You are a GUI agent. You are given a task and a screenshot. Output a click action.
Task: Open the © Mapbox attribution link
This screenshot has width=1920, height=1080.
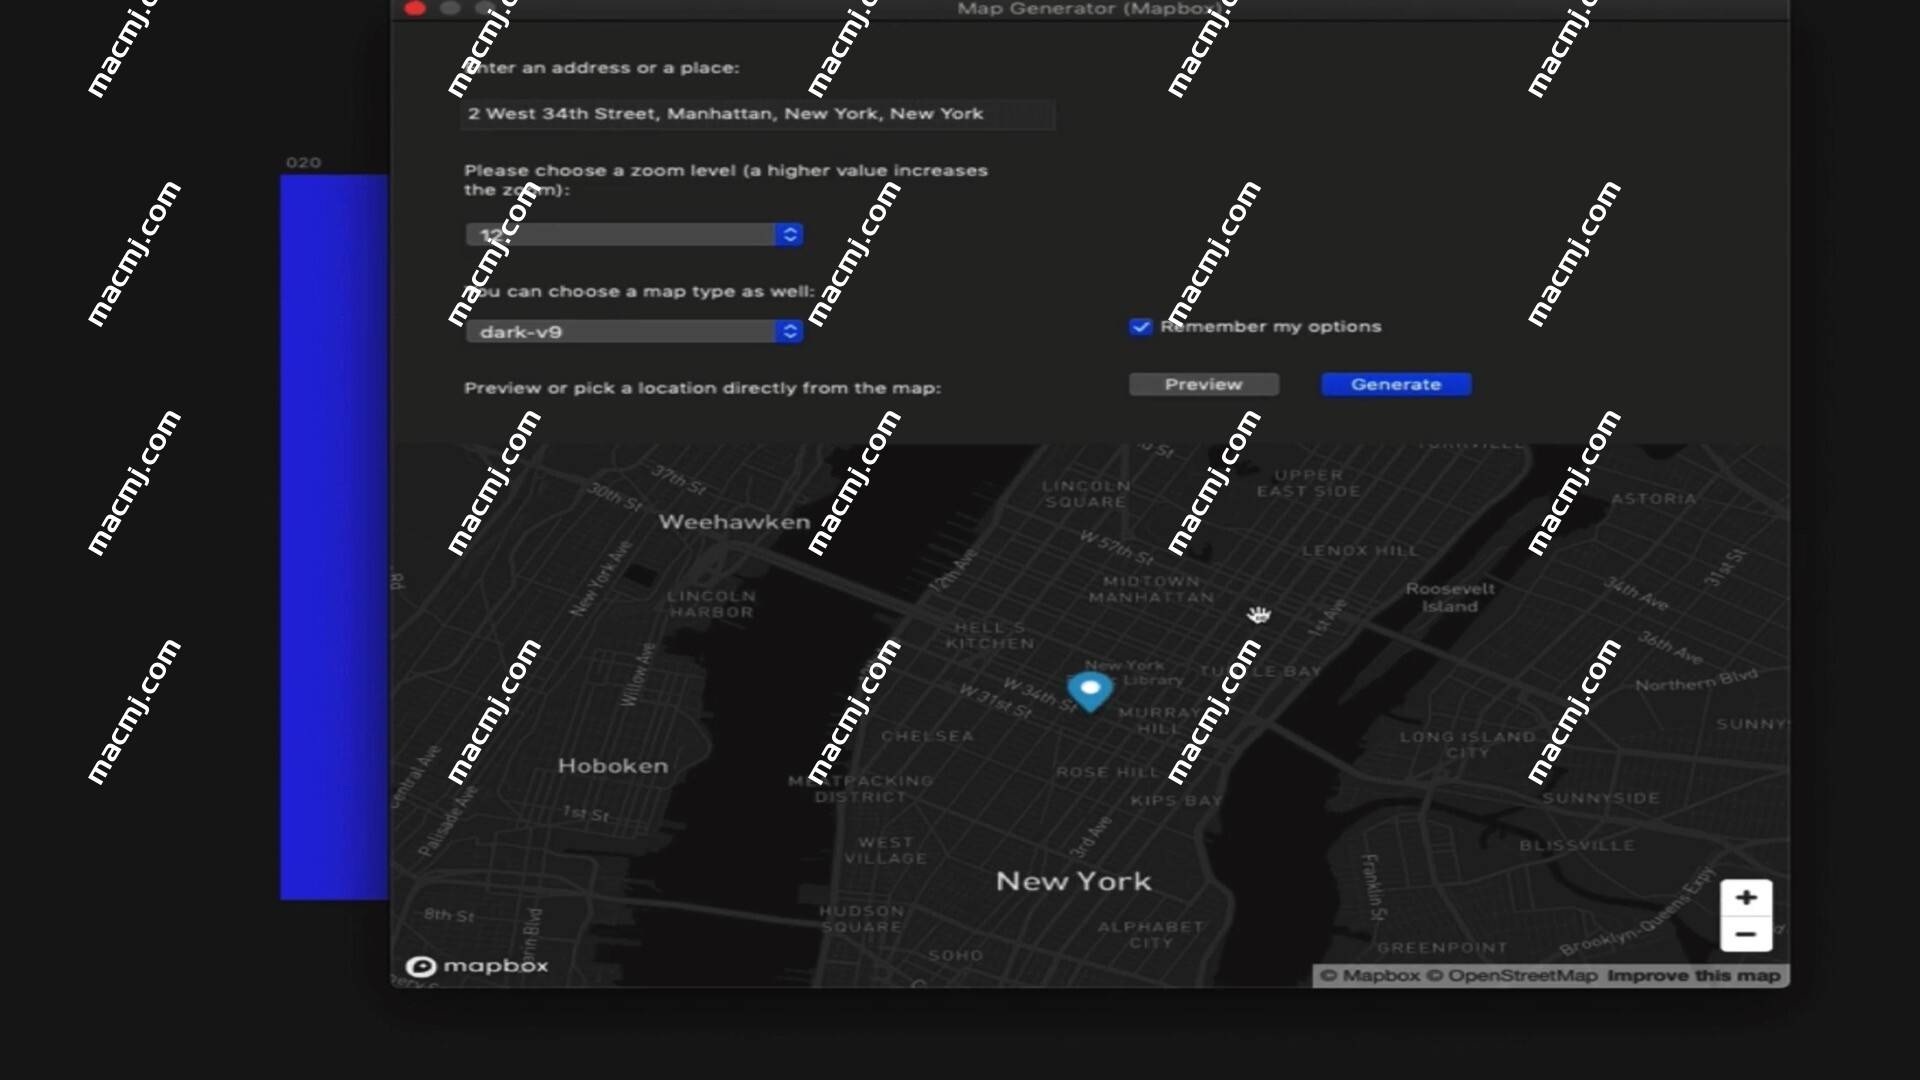point(1370,976)
